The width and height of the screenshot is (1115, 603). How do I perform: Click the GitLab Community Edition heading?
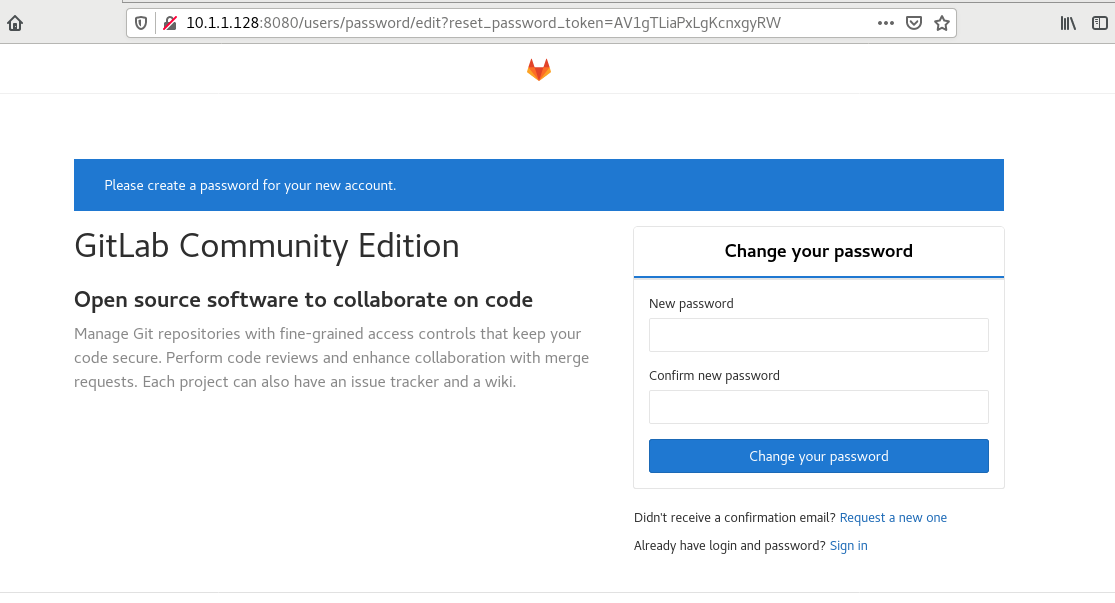coord(267,246)
